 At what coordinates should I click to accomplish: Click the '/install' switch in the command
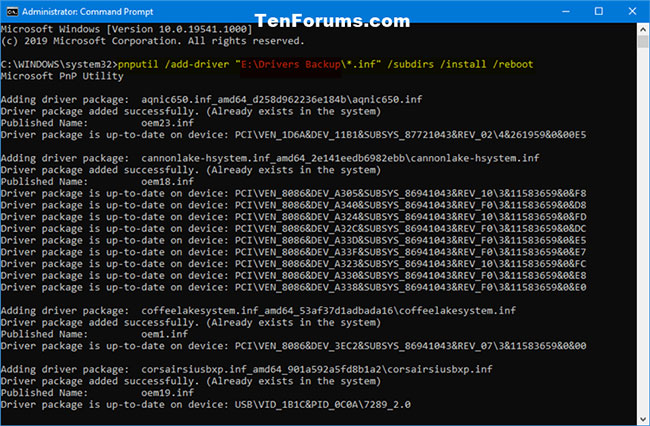tap(463, 64)
